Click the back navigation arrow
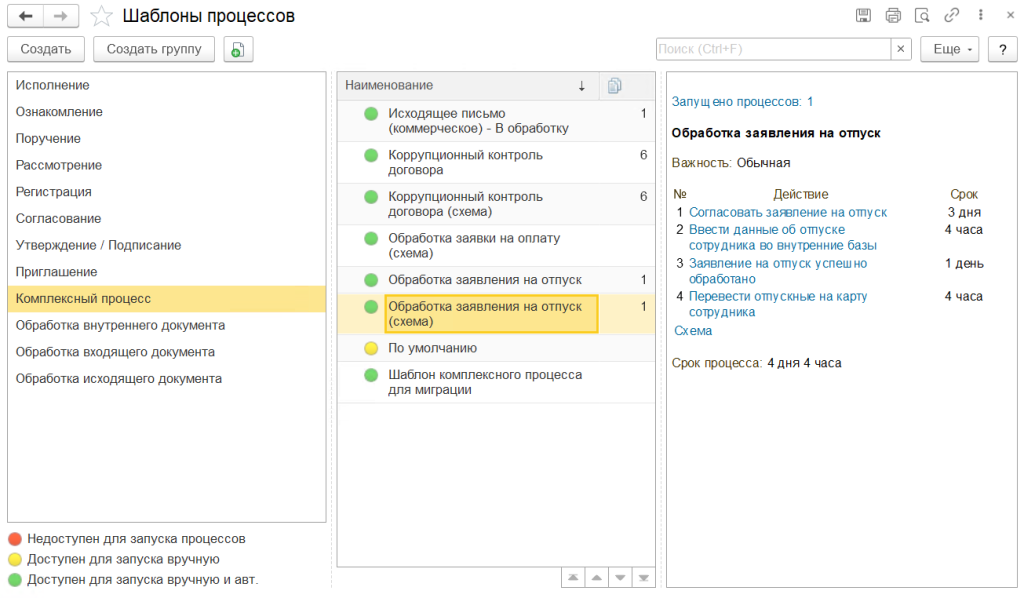1024x598 pixels. click(x=25, y=16)
